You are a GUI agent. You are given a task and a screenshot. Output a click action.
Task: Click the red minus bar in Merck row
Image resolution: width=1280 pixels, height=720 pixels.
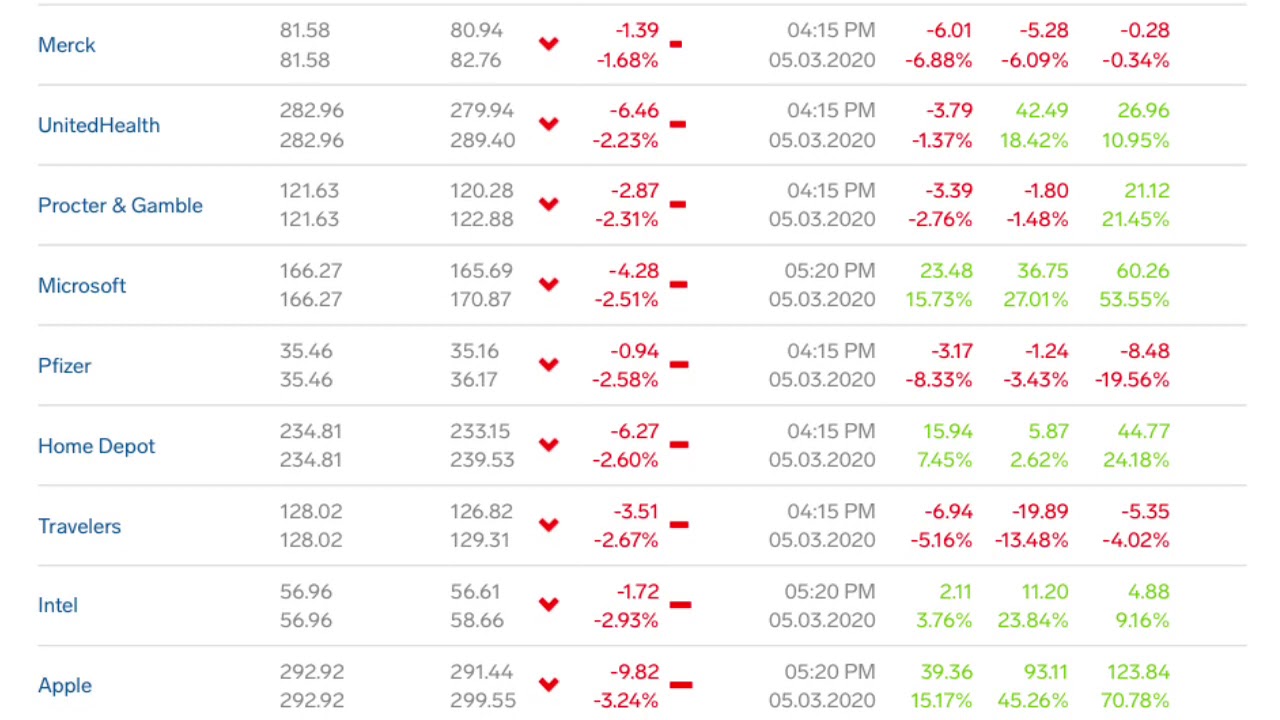pyautogui.click(x=676, y=44)
